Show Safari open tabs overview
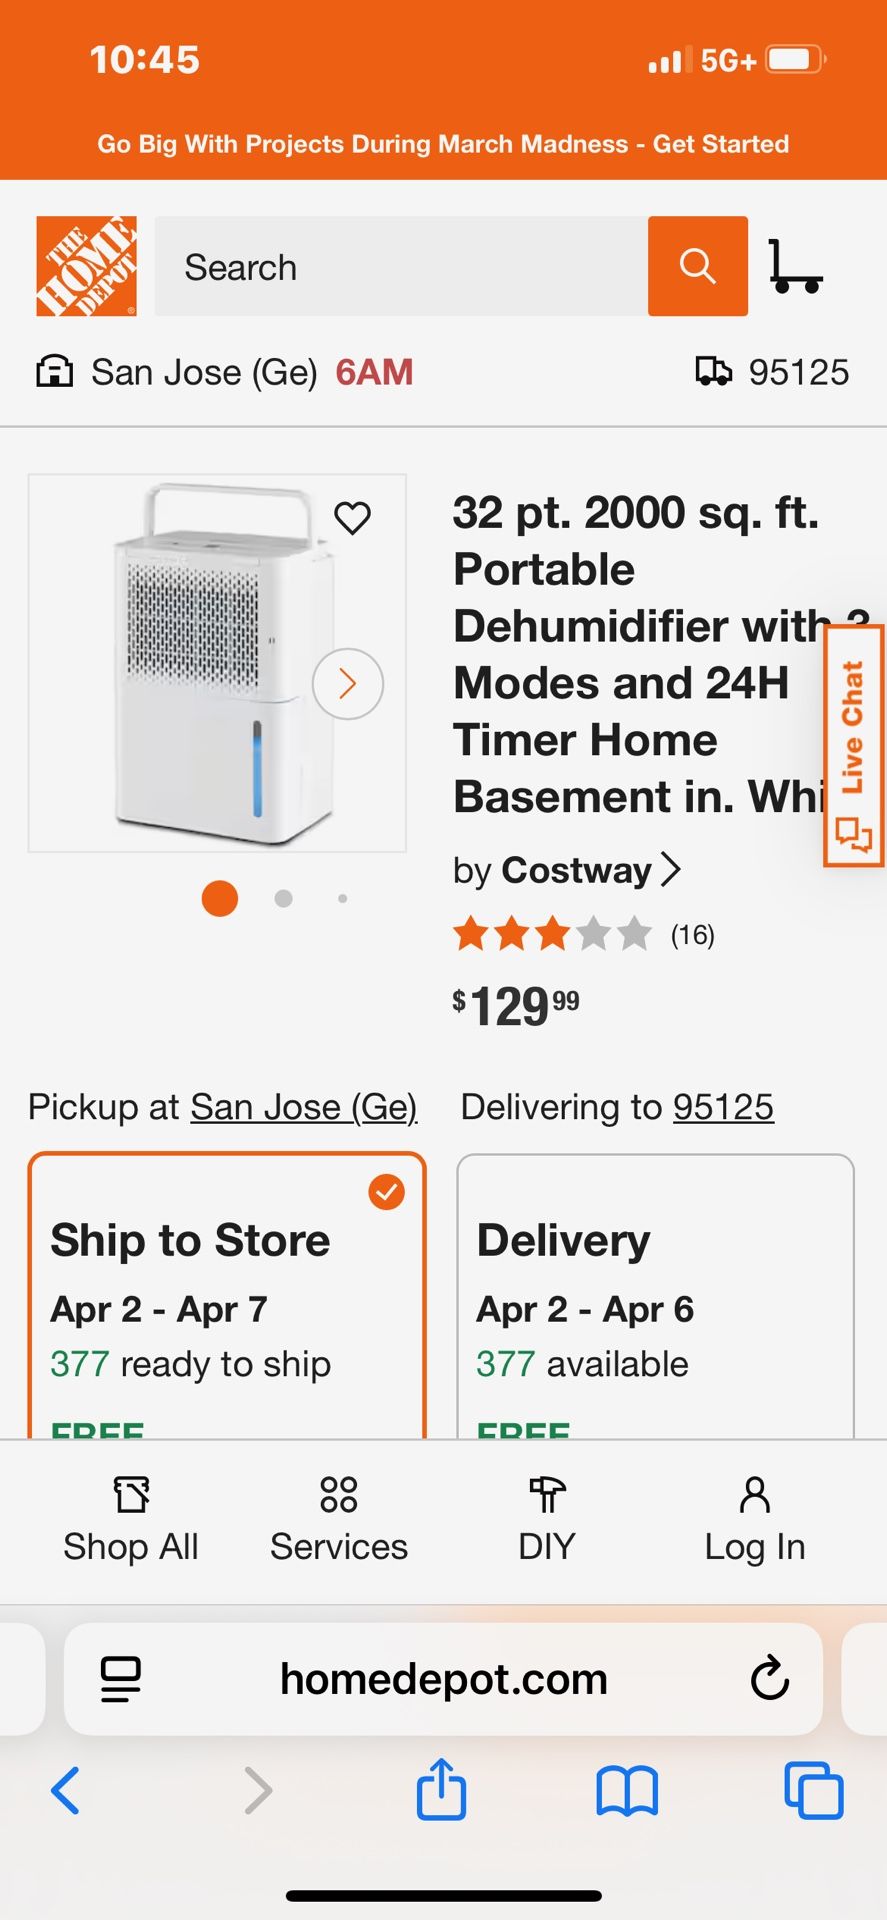The image size is (887, 1920). tap(813, 1789)
